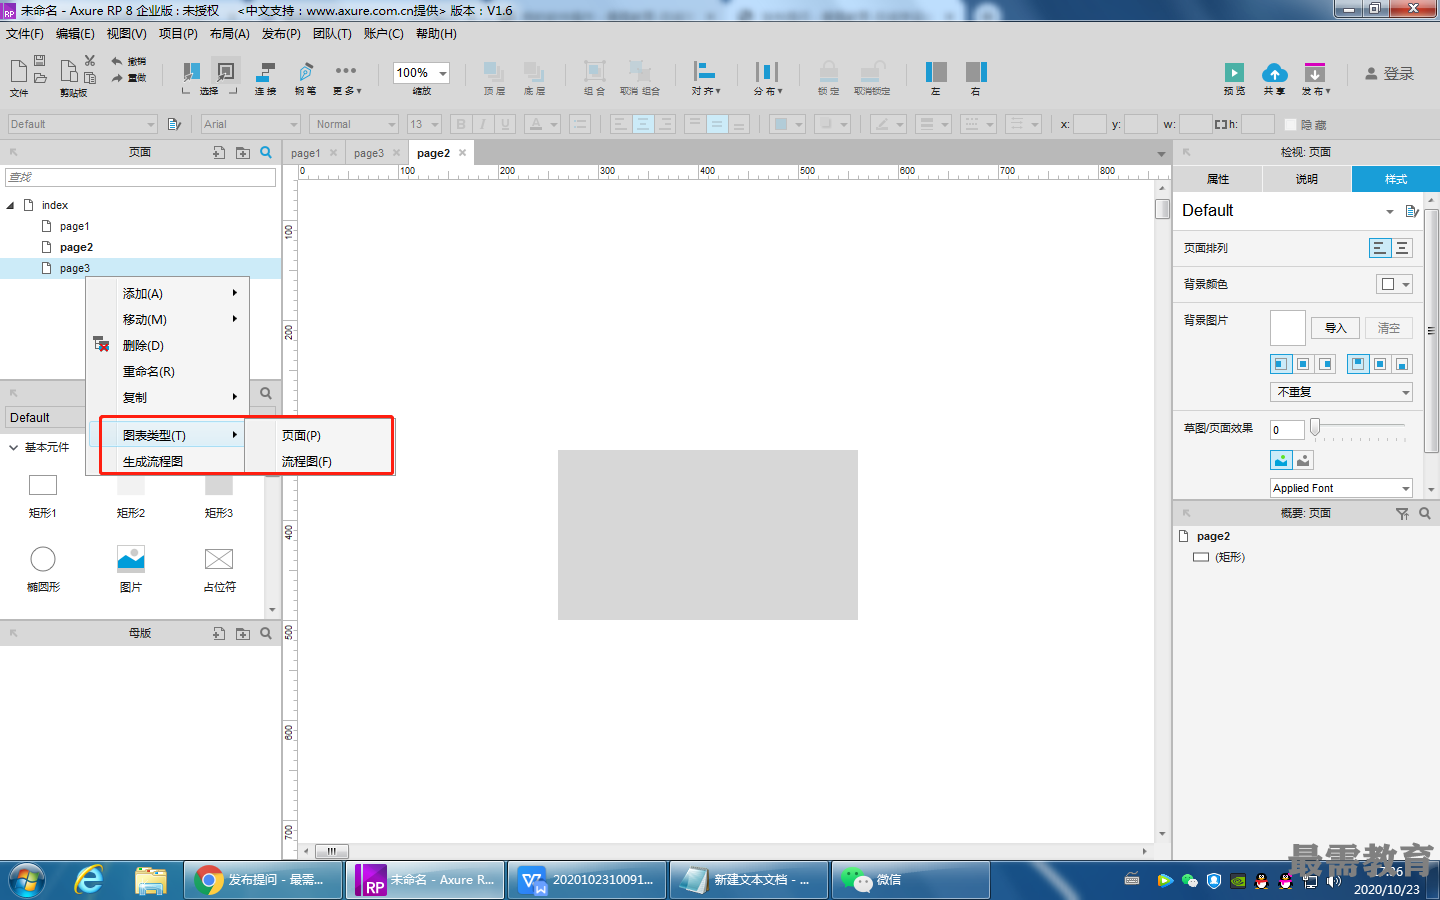Select the 占位符 placeholder widget

pos(219,559)
